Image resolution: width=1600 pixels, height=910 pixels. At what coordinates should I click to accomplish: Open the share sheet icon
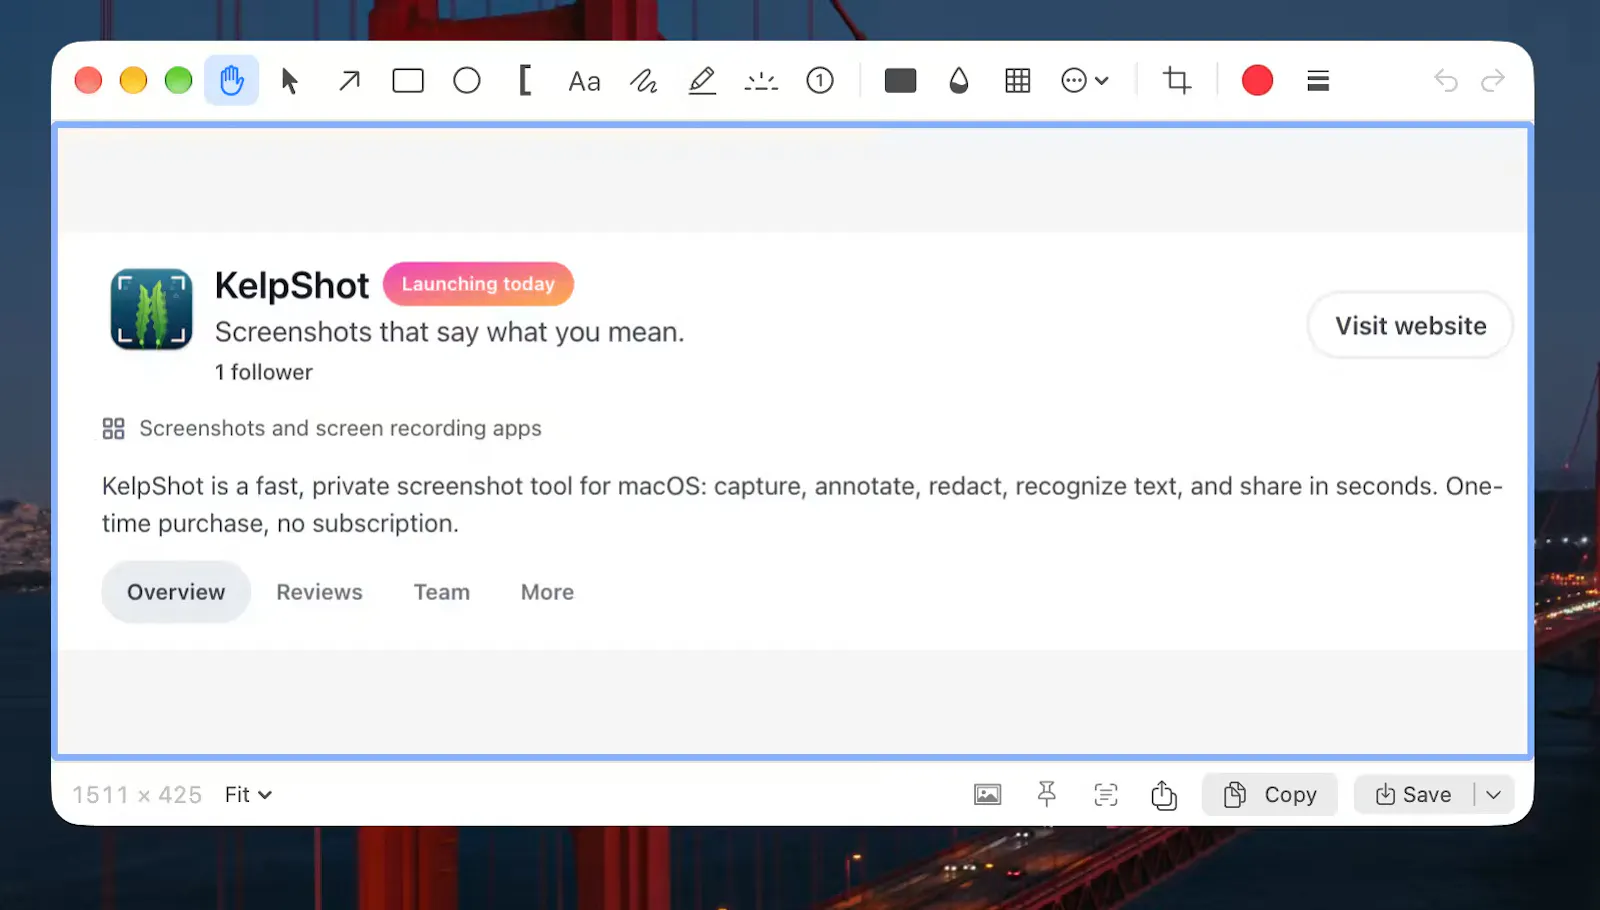click(x=1164, y=795)
